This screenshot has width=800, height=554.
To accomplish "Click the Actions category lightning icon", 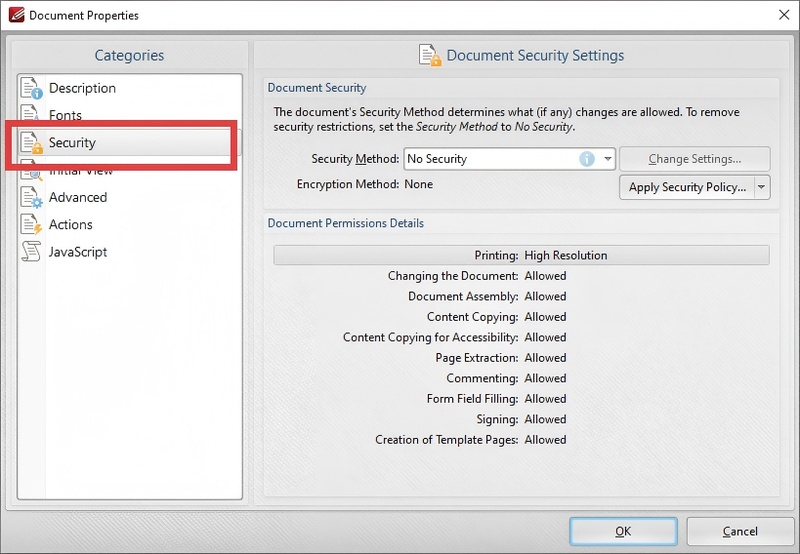I will click(x=31, y=225).
